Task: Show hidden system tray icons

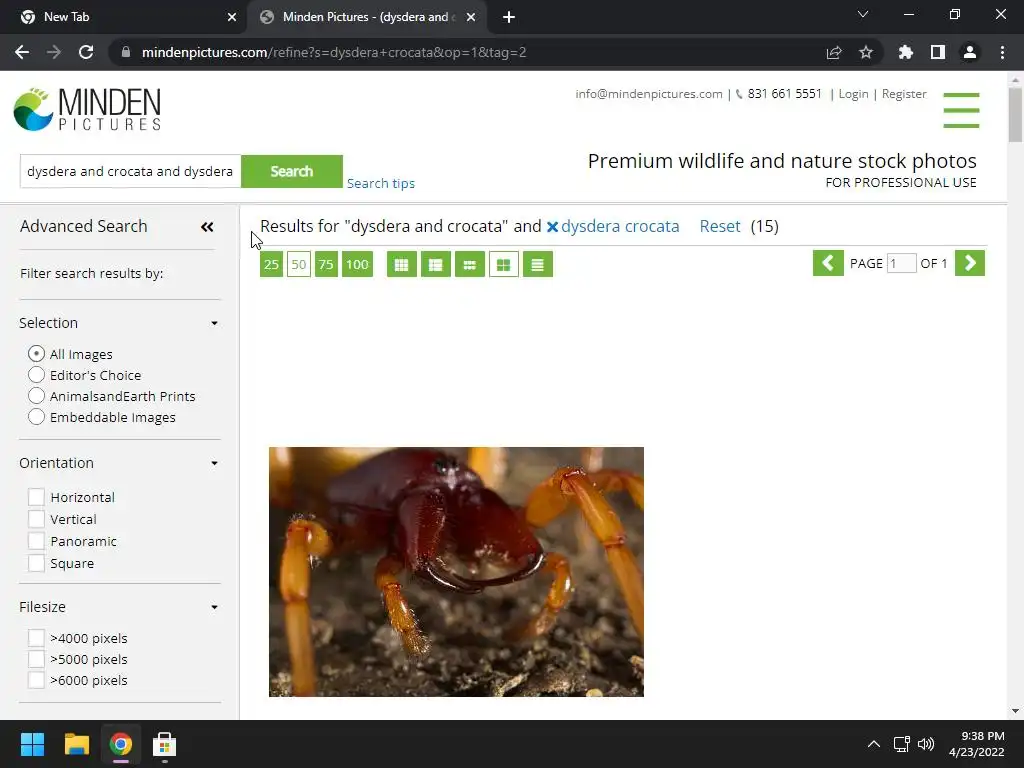Action: (x=874, y=744)
